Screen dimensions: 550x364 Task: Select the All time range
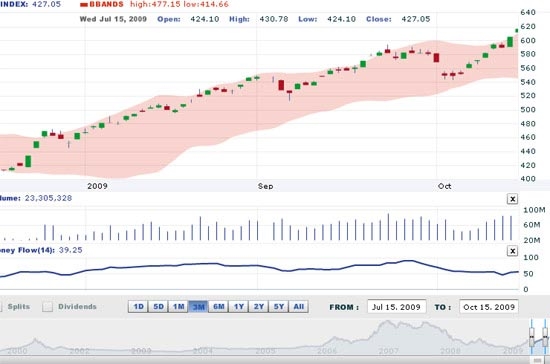tap(299, 307)
